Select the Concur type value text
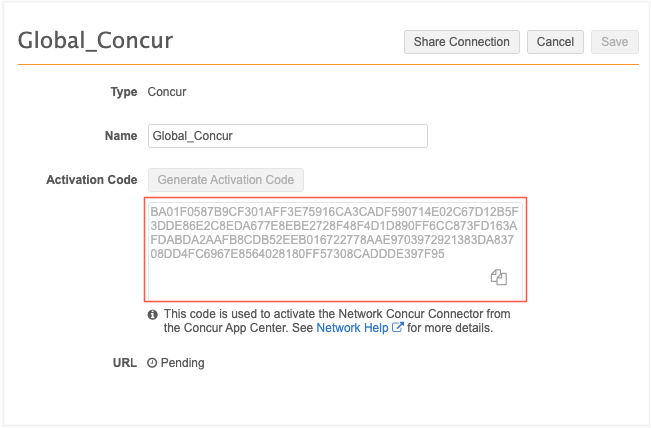Image resolution: width=651 pixels, height=428 pixels. (x=167, y=92)
